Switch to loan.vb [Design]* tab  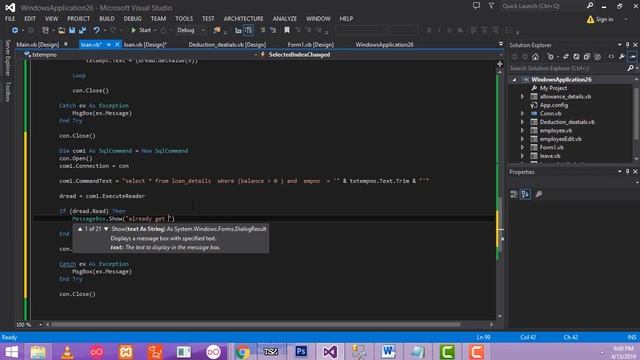click(x=145, y=44)
